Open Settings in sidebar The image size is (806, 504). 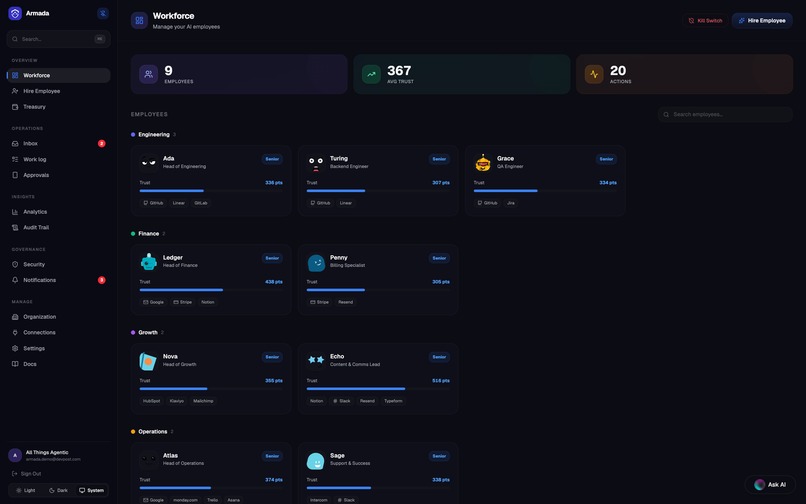pos(59,349)
